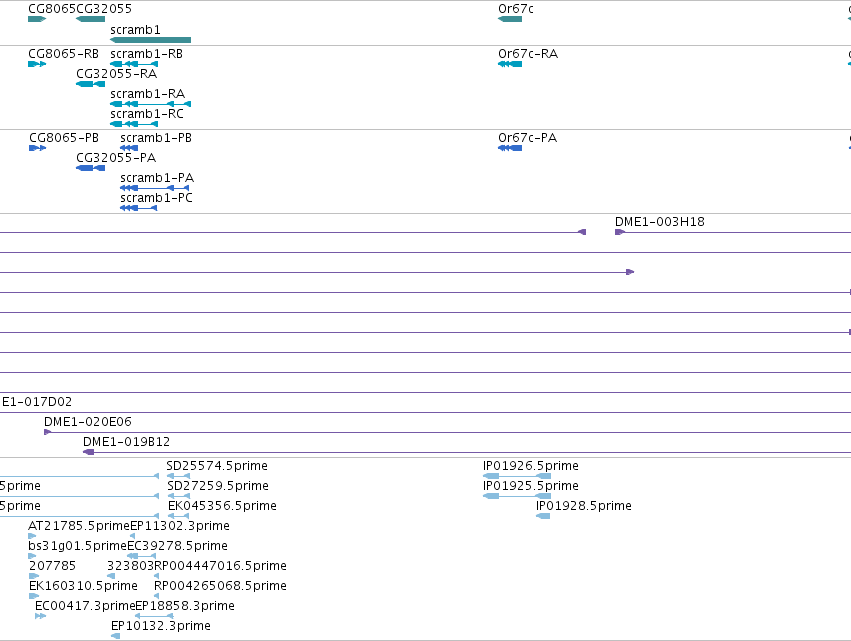Select the scramb1-PC protein label
851x641 pixels.
(156, 198)
